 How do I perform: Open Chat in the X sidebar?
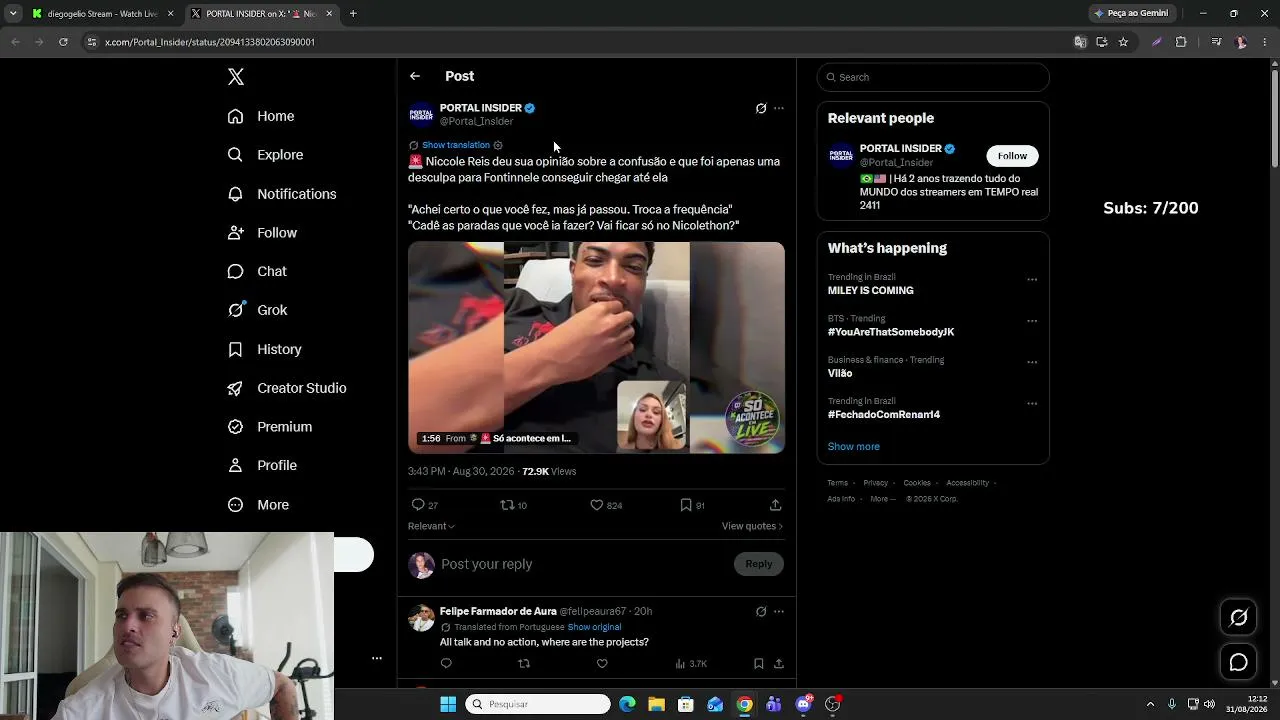coord(257,271)
